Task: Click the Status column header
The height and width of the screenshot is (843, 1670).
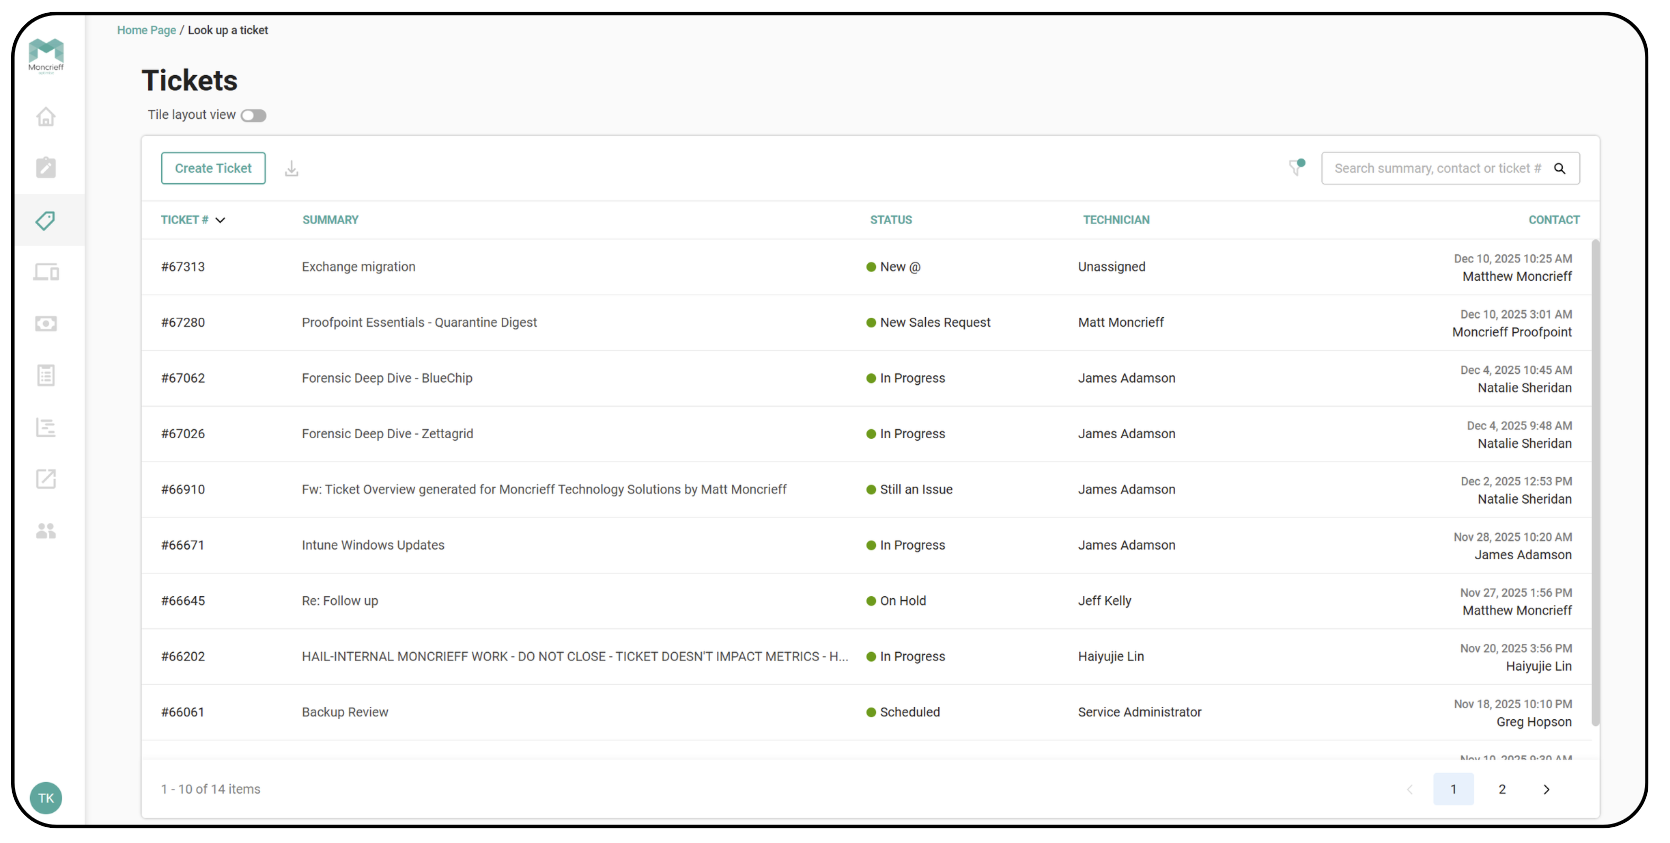Action: click(890, 220)
